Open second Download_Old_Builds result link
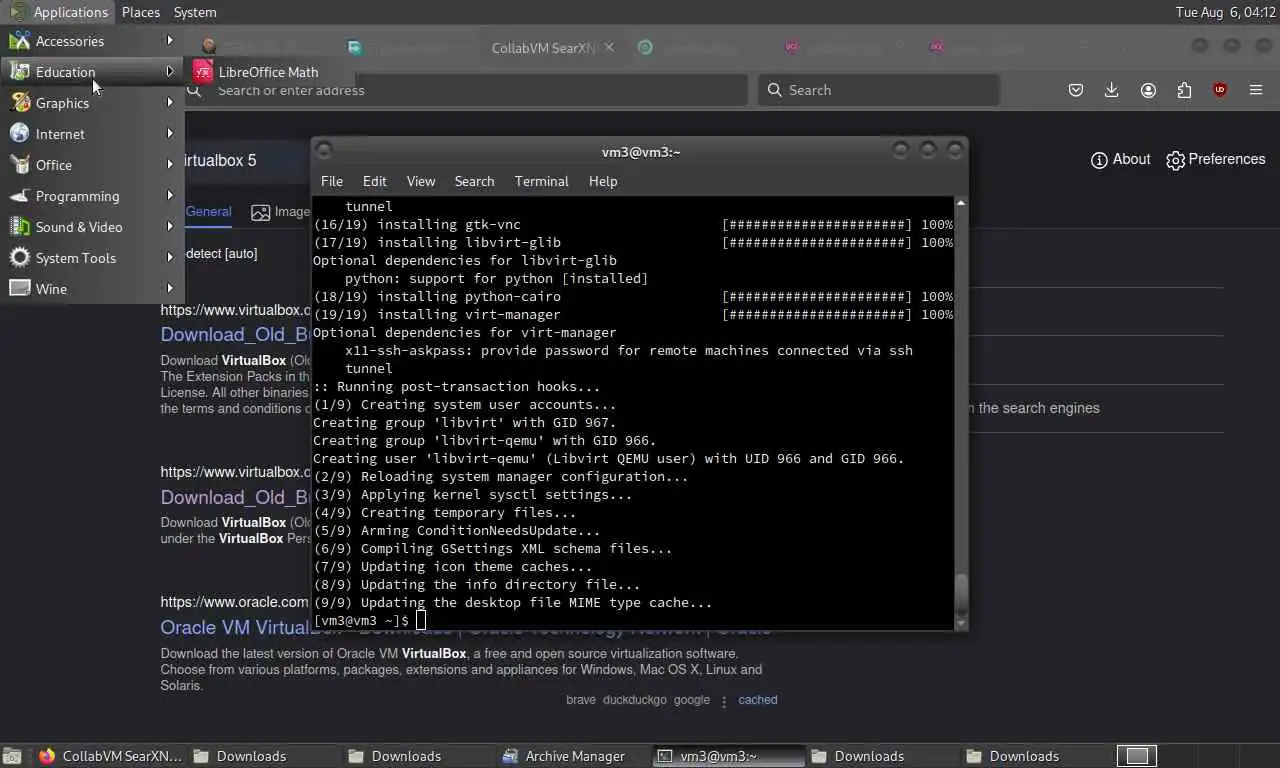Viewport: 1280px width, 768px height. (235, 497)
